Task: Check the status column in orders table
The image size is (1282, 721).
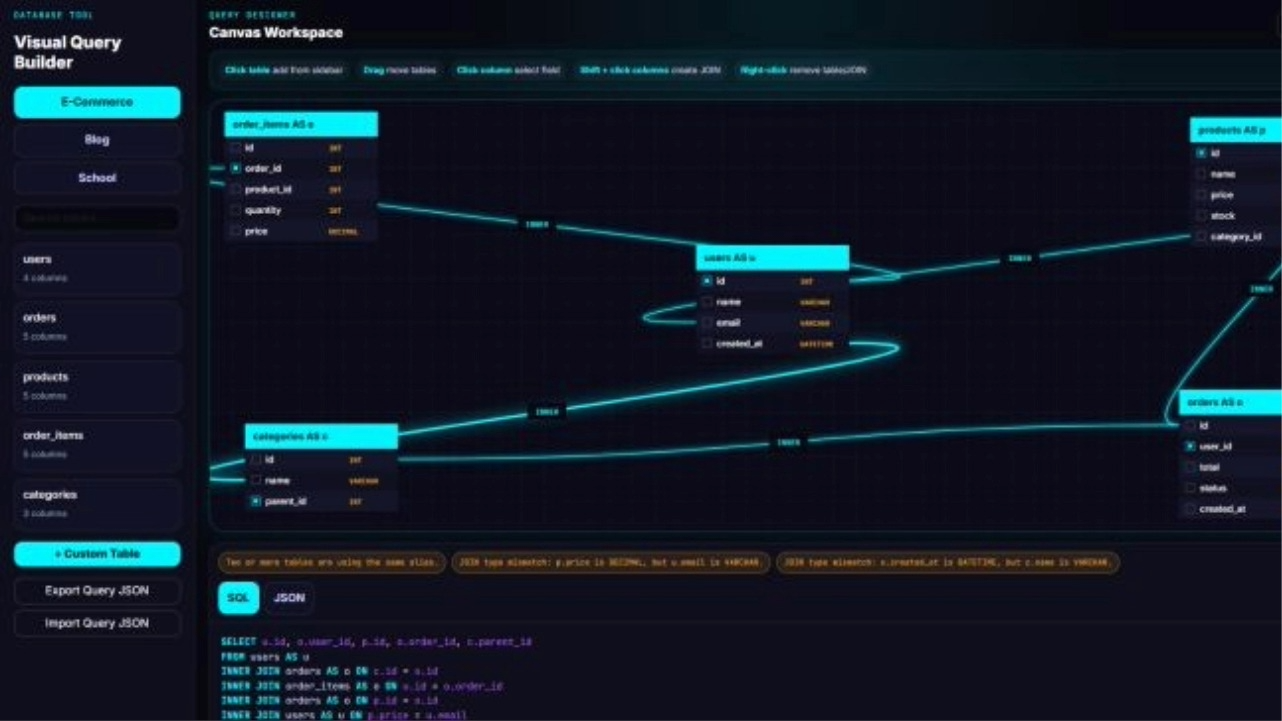Action: click(1190, 488)
